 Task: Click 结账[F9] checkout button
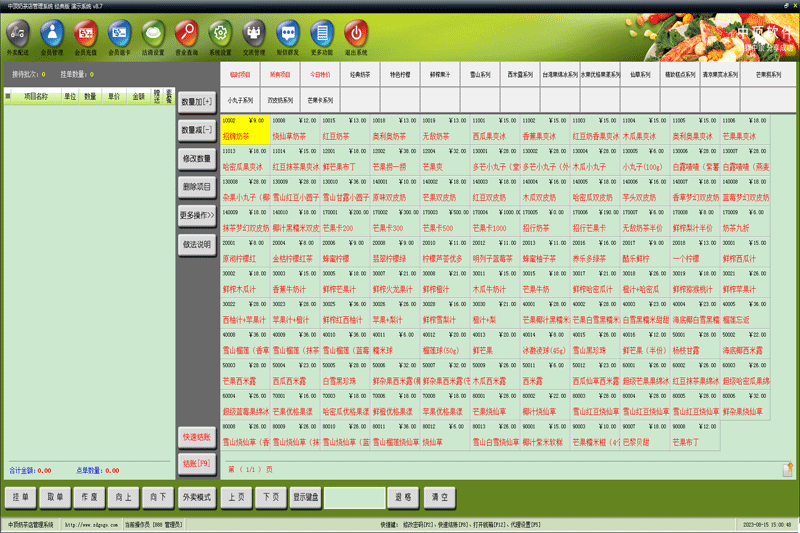tap(197, 464)
